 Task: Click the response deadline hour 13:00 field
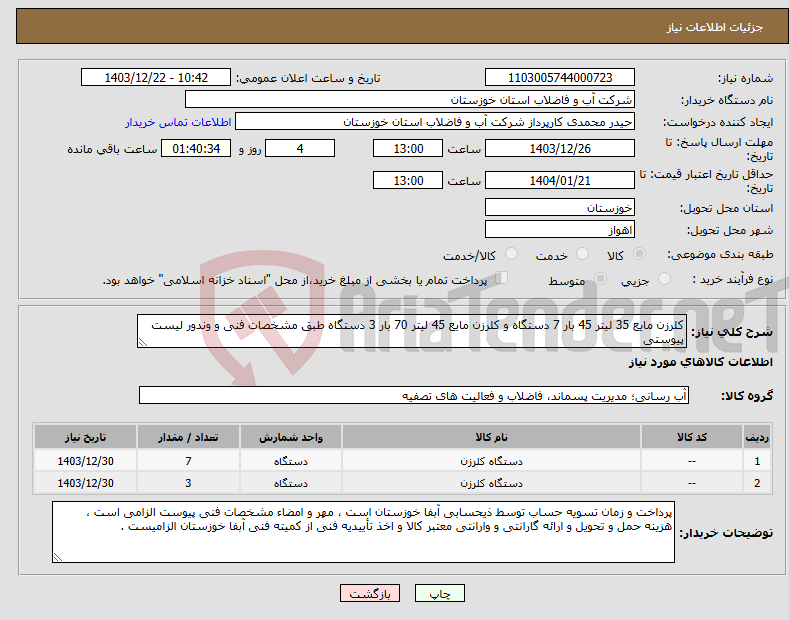pos(408,148)
